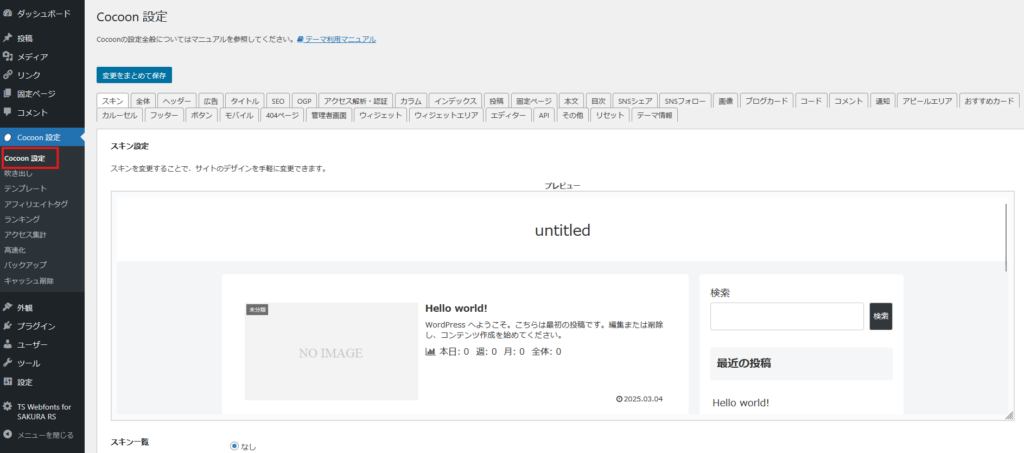Click the ツール wrench icon

pos(8,363)
